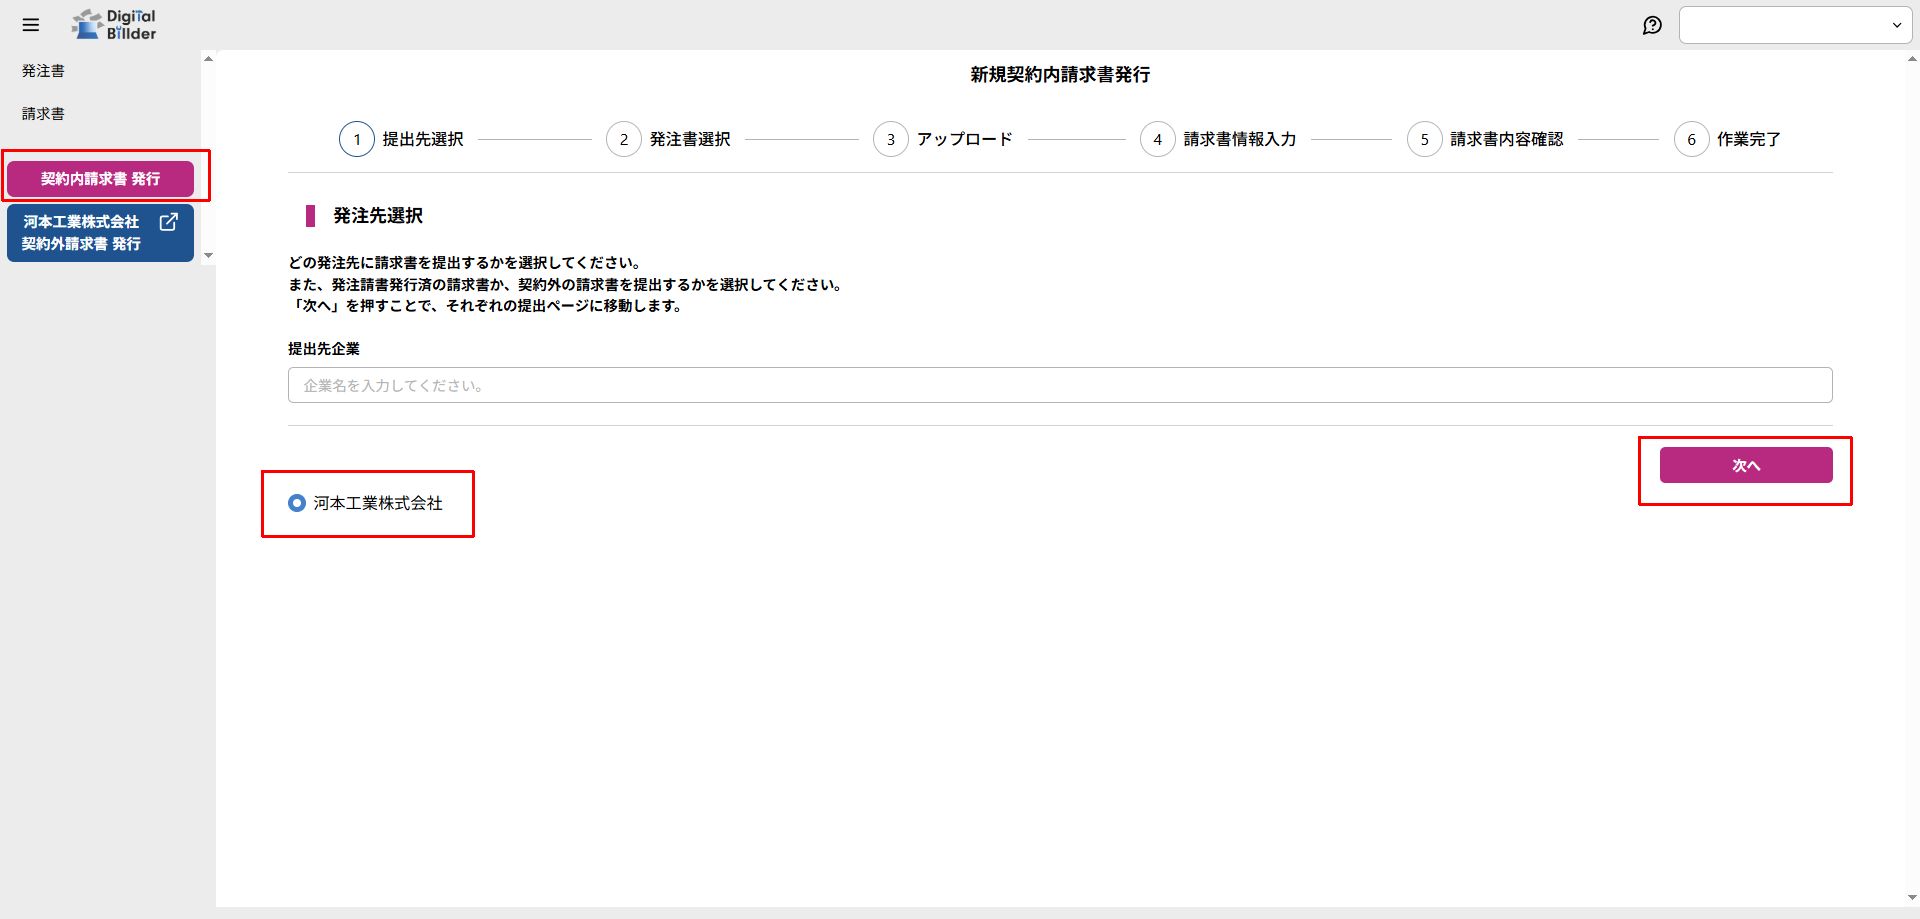Open 発注書 in the sidebar
Image resolution: width=1920 pixels, height=919 pixels.
click(x=43, y=71)
